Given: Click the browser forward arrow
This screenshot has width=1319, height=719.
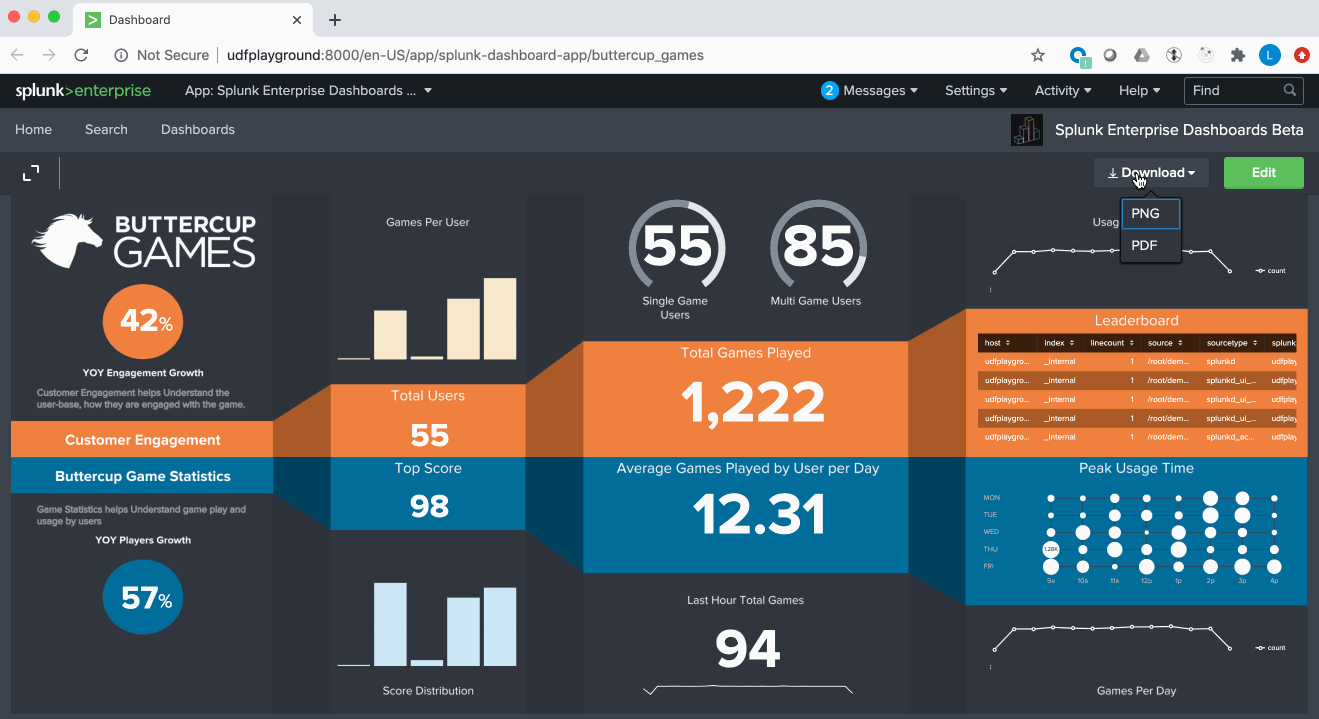Looking at the screenshot, I should pyautogui.click(x=49, y=55).
